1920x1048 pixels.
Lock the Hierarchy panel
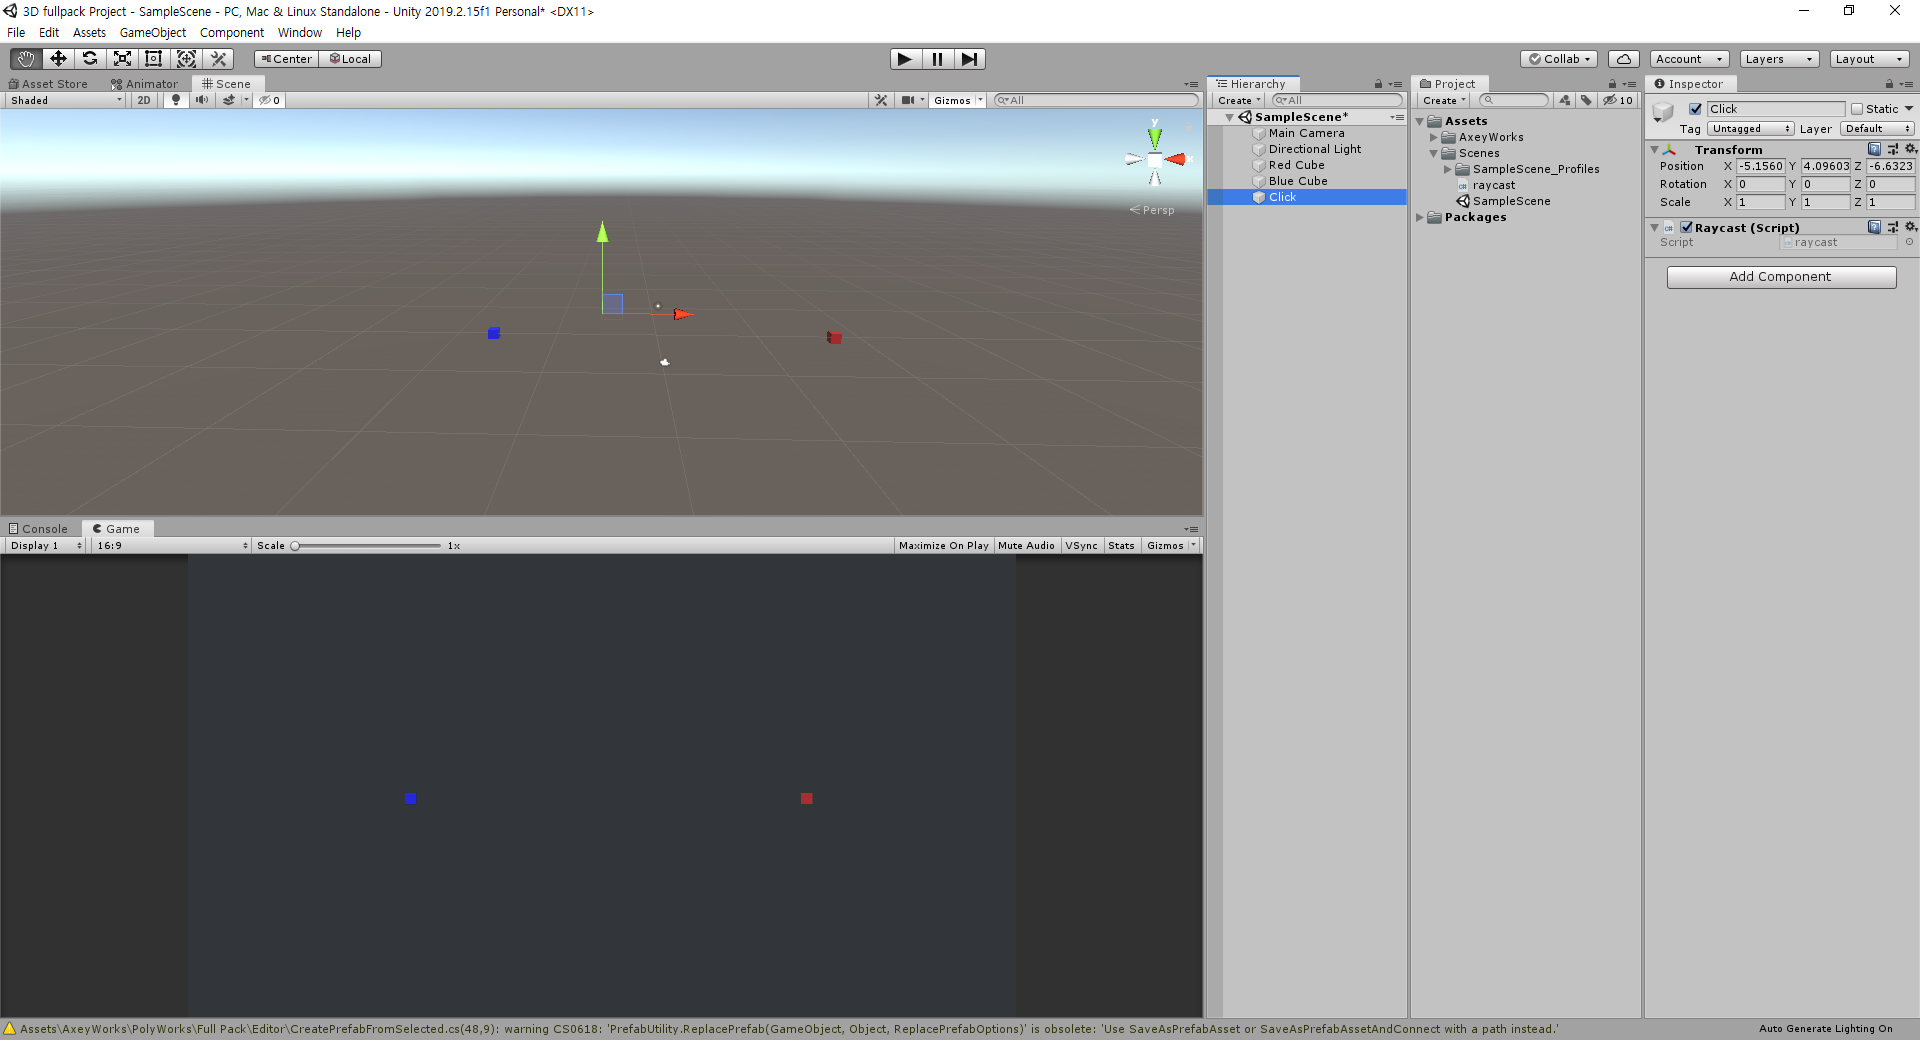[x=1378, y=84]
